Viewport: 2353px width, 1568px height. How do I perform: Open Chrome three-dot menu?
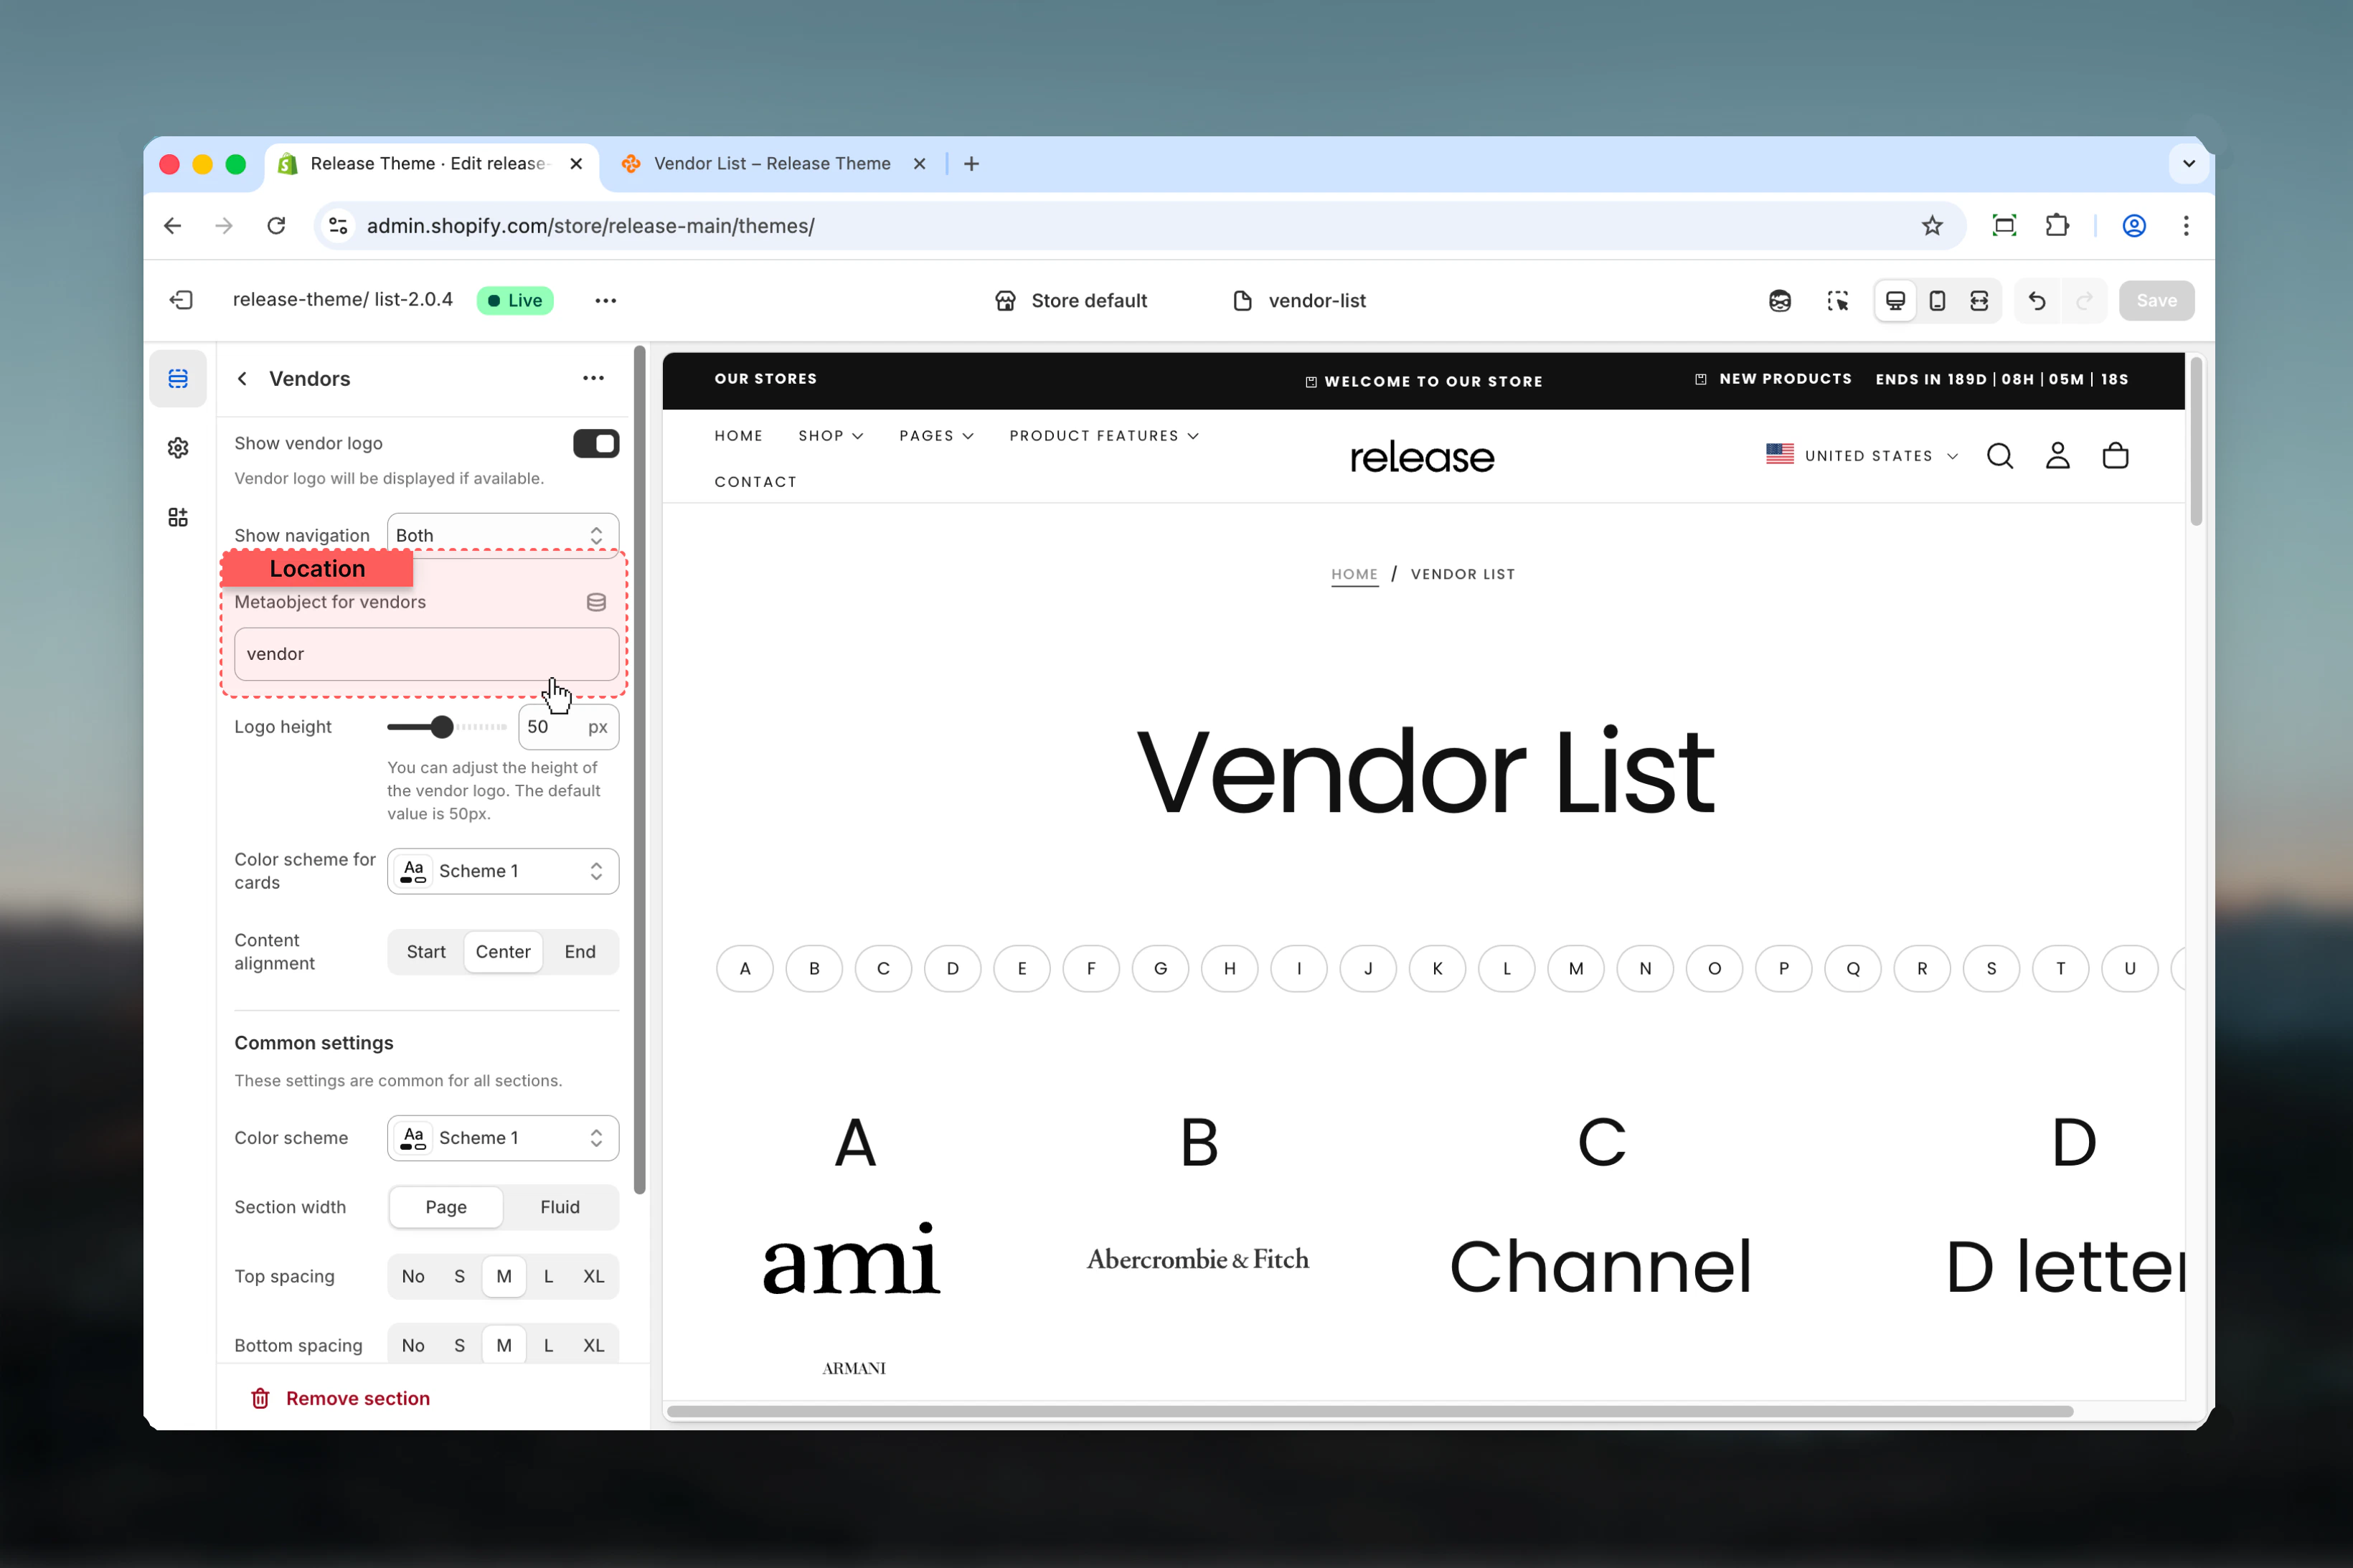(x=2186, y=226)
